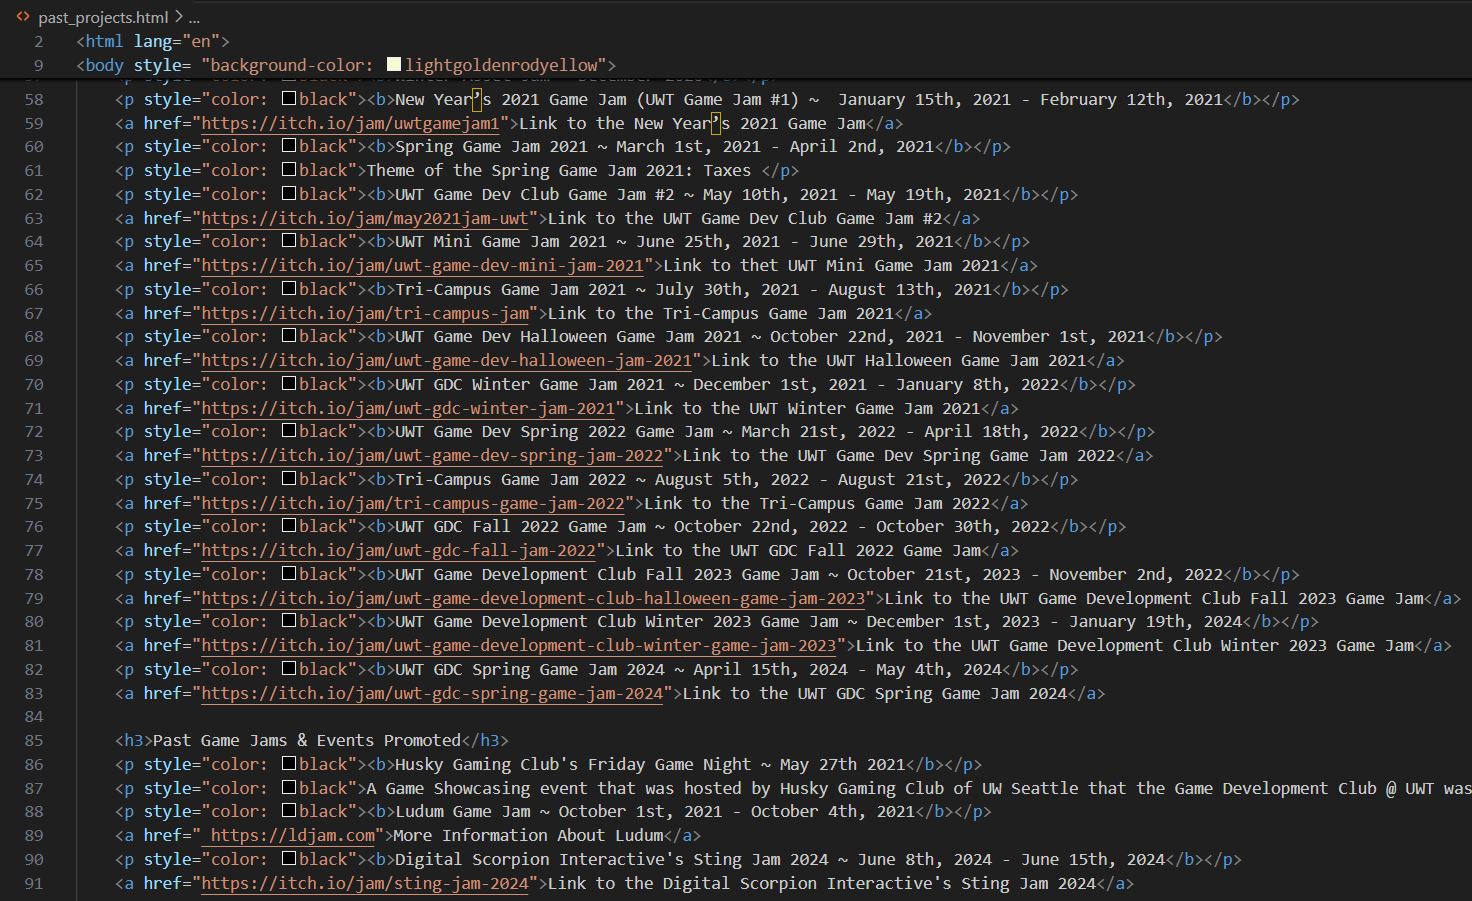Click text 'Link to the UWT Winter Game Jam 2021'

(807, 408)
